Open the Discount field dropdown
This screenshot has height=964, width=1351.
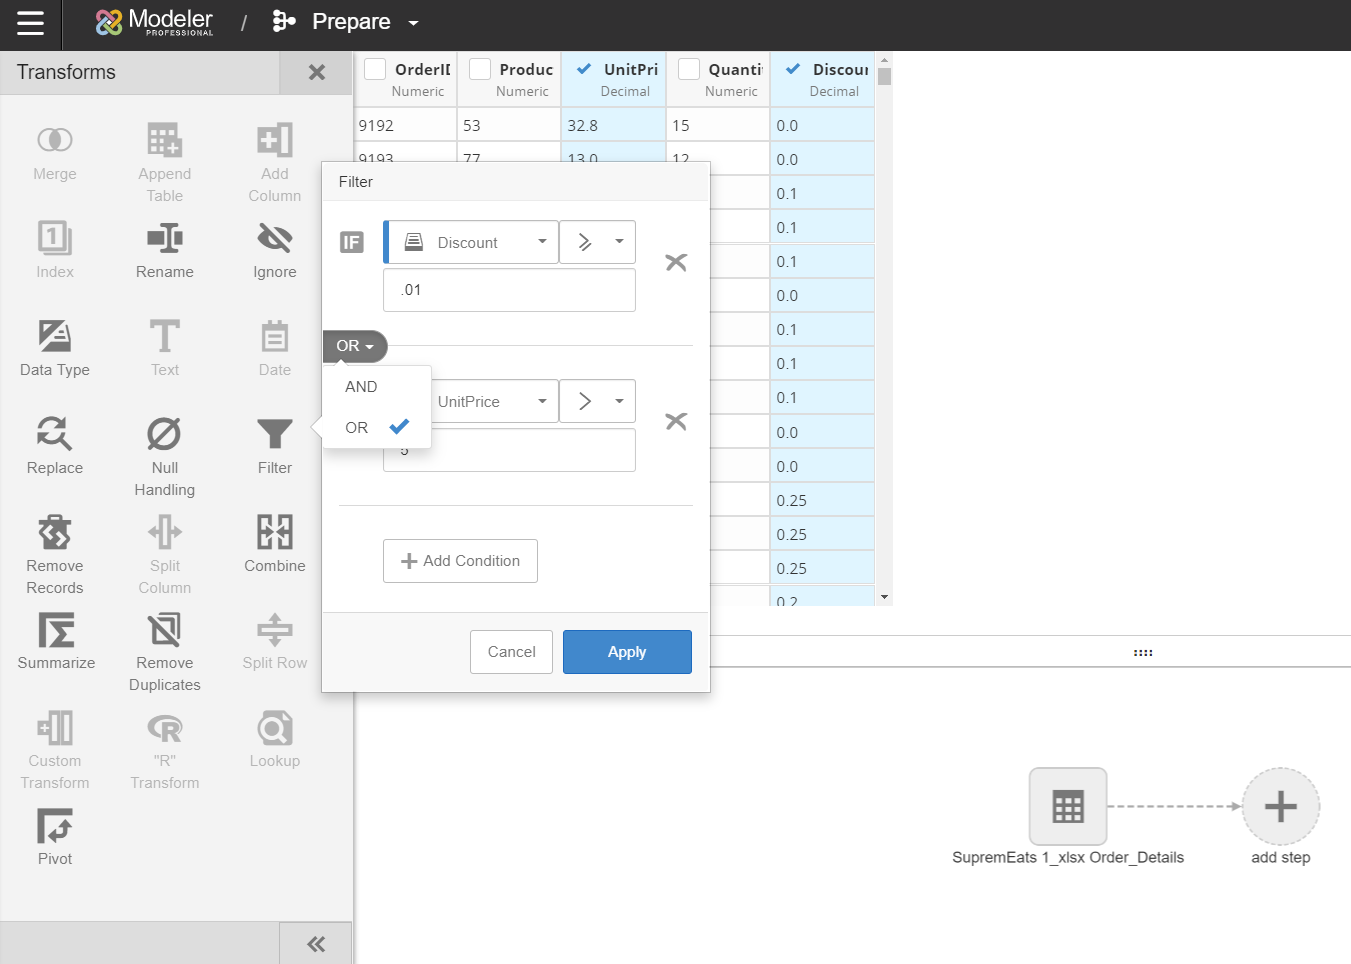(x=471, y=242)
